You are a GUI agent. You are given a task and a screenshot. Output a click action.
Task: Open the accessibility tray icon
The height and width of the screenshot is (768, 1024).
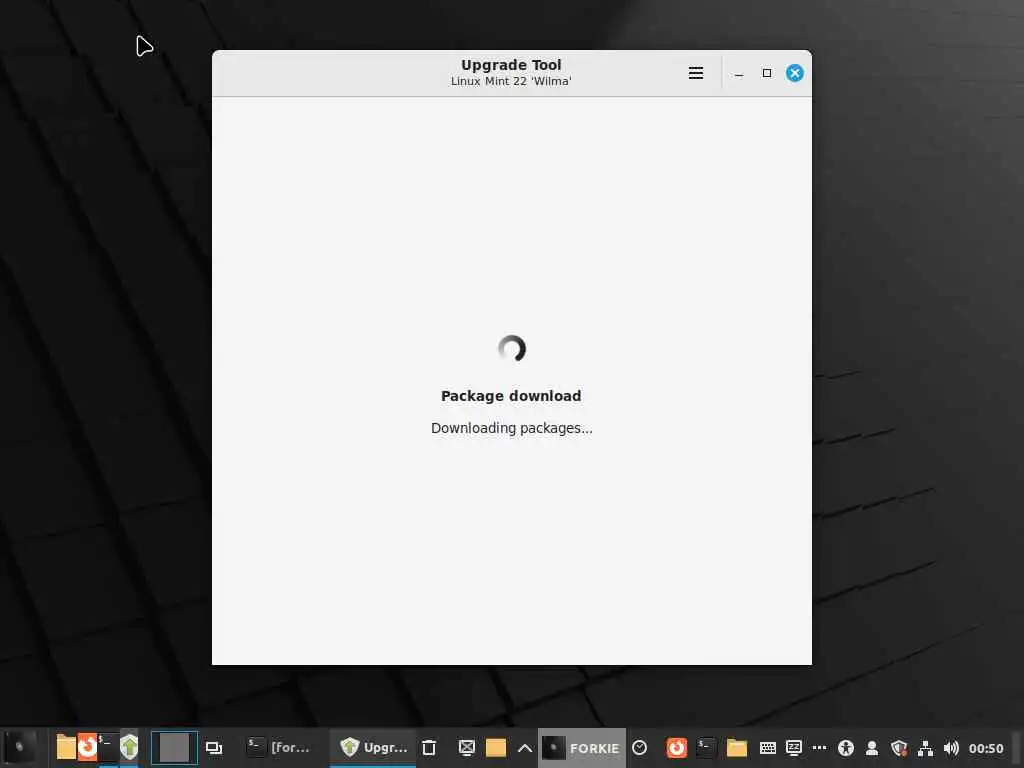pyautogui.click(x=846, y=748)
